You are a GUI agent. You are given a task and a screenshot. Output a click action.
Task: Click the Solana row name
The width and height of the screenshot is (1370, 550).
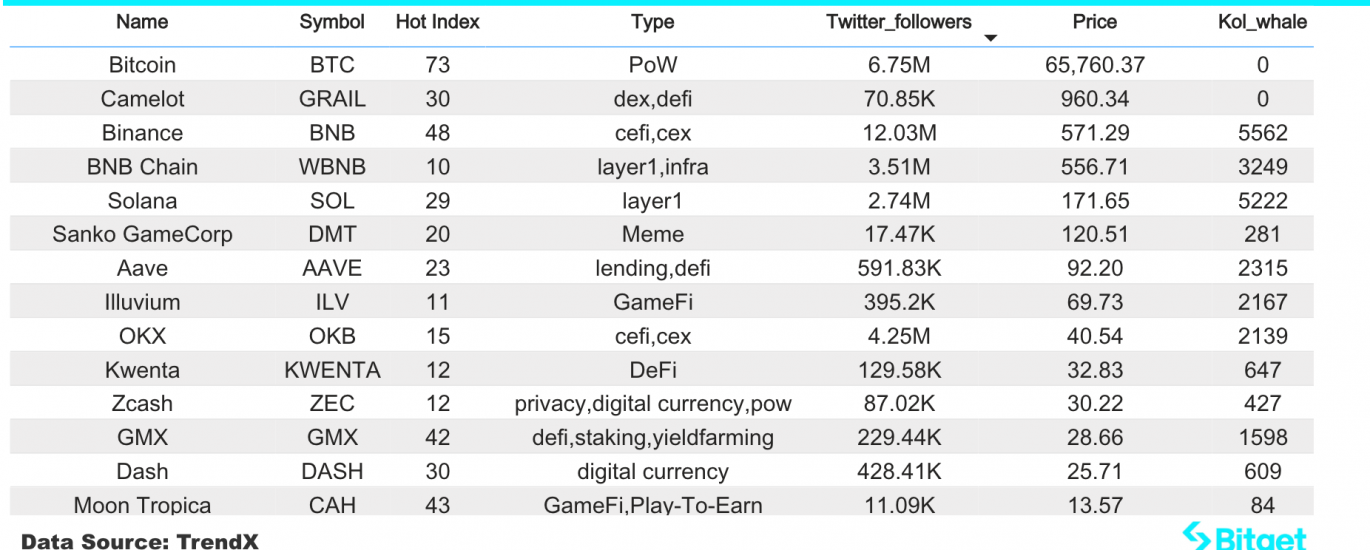coord(142,201)
